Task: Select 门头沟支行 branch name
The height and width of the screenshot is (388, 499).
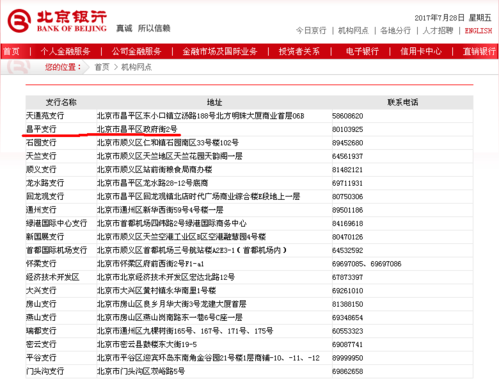Action: click(x=45, y=371)
